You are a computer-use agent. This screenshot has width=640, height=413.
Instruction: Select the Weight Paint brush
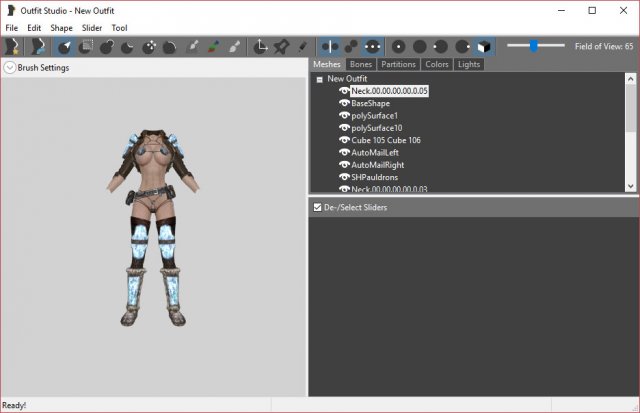[x=193, y=46]
